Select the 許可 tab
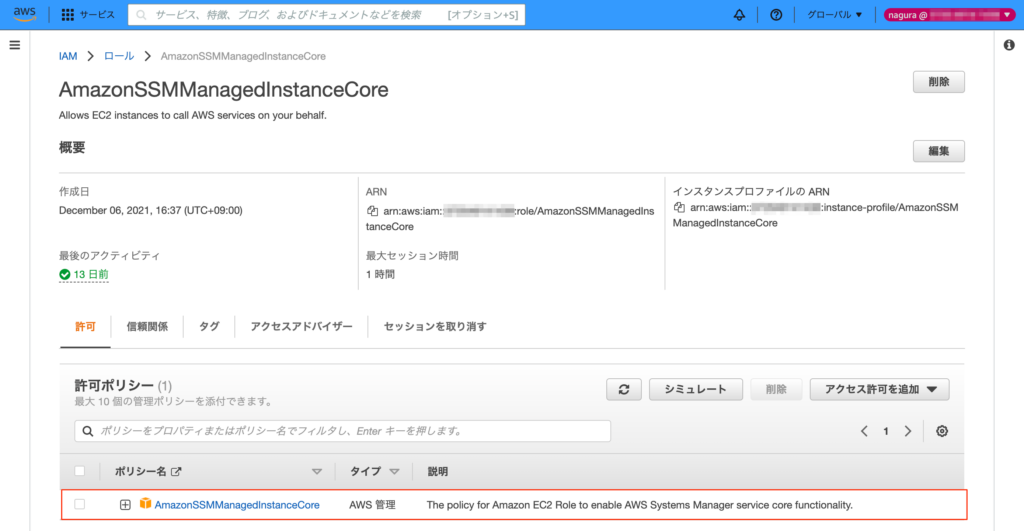This screenshot has height=531, width=1024. [85, 327]
